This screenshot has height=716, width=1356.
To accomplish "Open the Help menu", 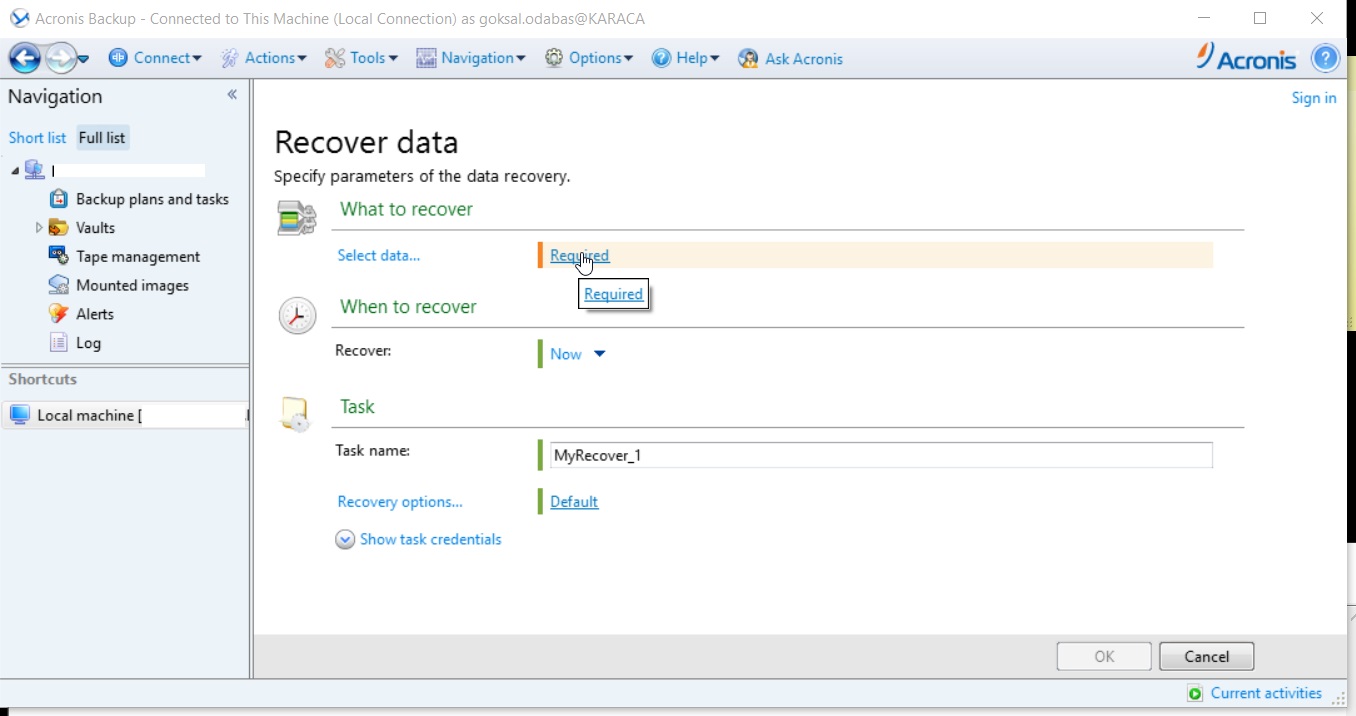I will coord(685,58).
